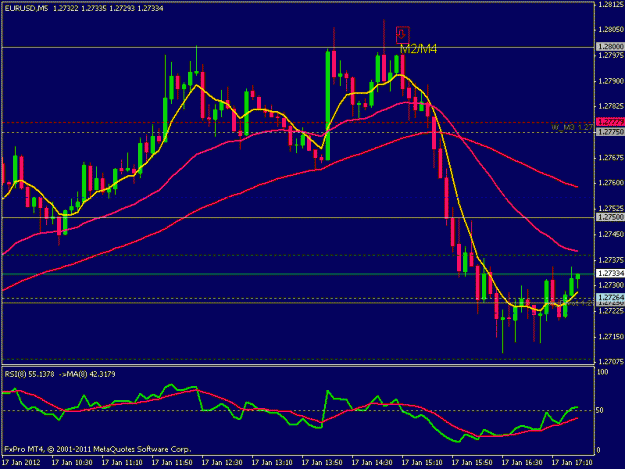The height and width of the screenshot is (469, 625).
Task: Click the 17 Jan 14:30 time label
Action: [x=372, y=463]
